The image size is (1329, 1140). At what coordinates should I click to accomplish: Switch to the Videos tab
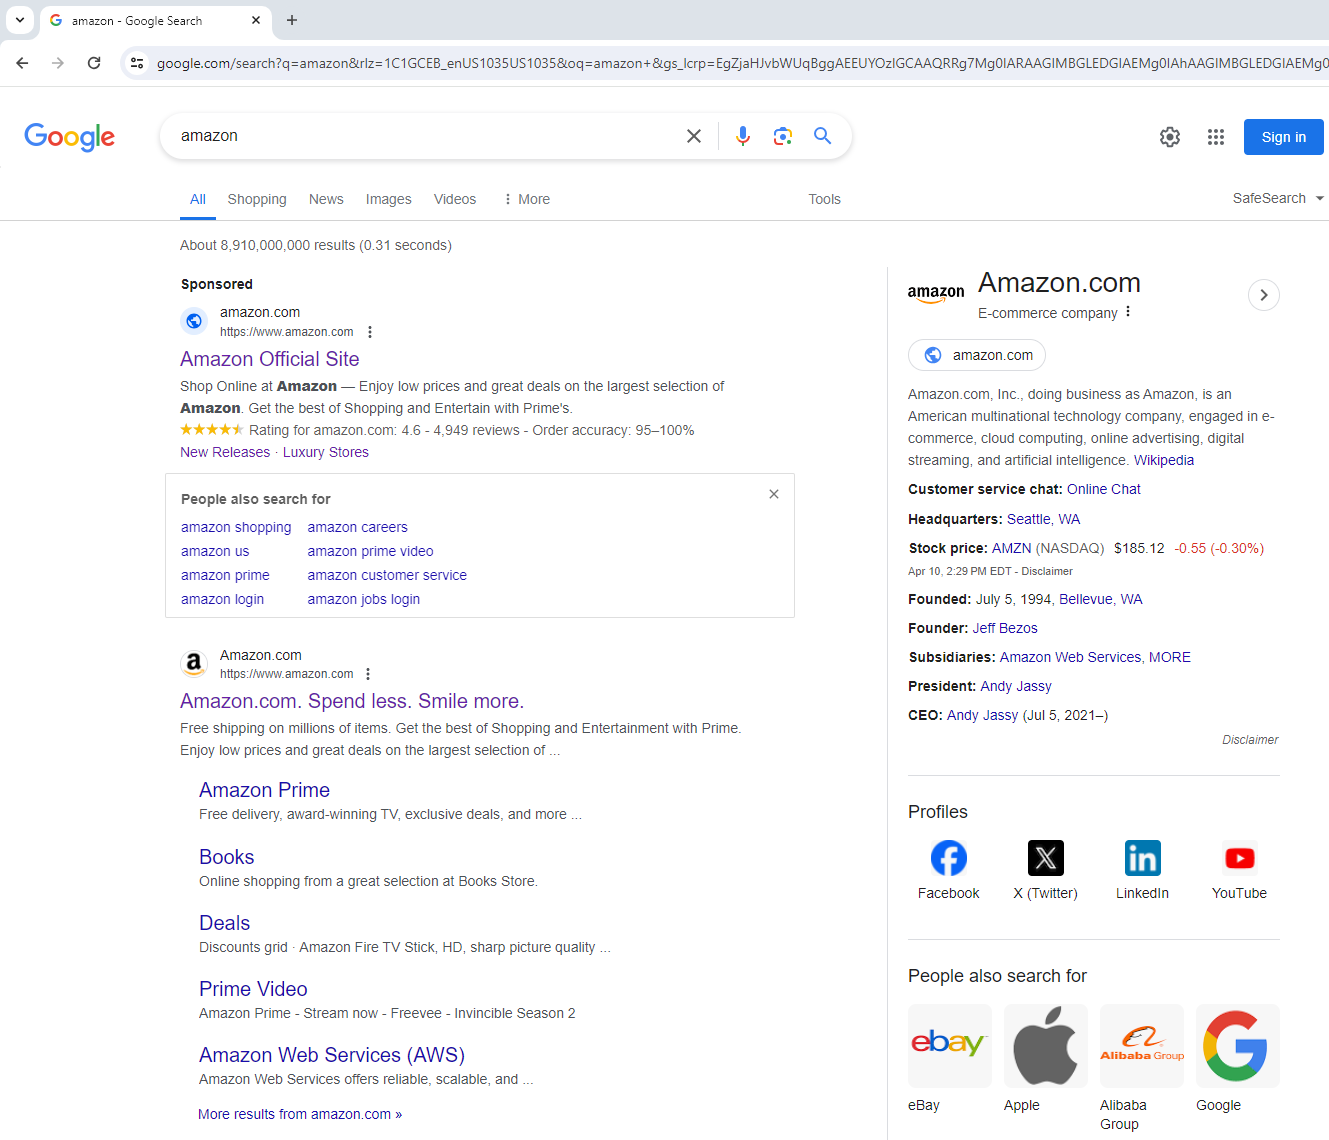[x=455, y=199]
